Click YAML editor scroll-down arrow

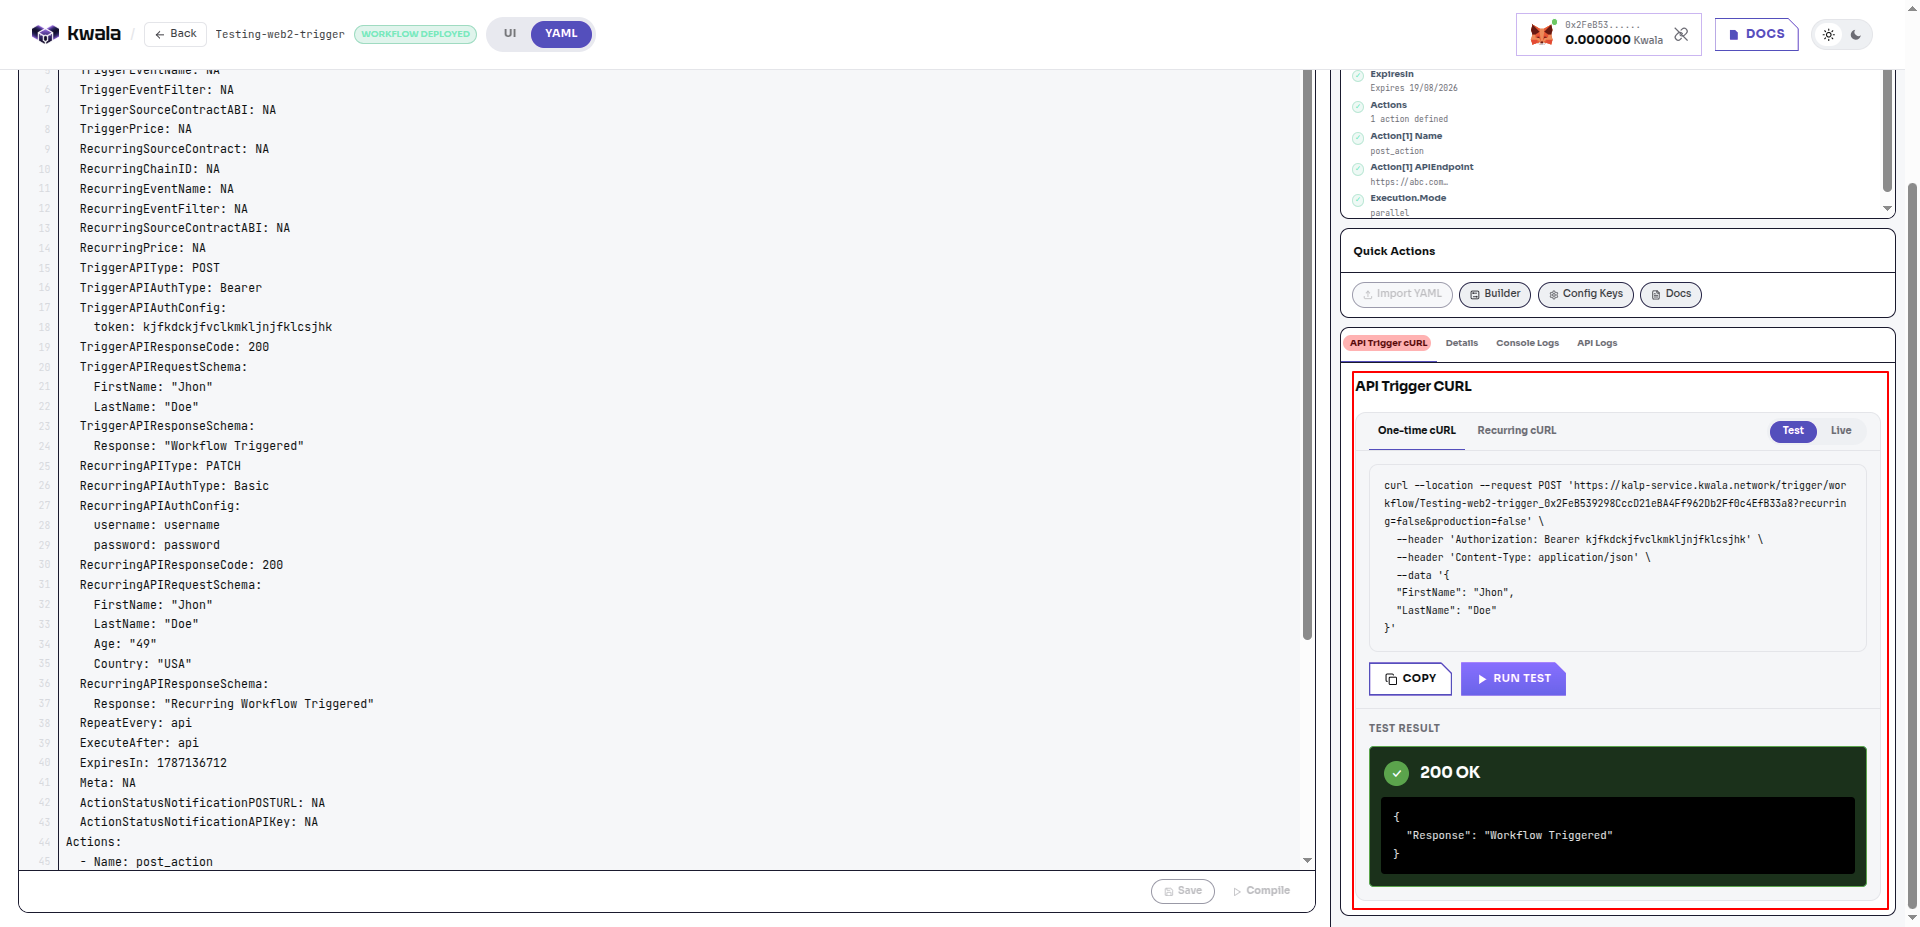tap(1307, 861)
